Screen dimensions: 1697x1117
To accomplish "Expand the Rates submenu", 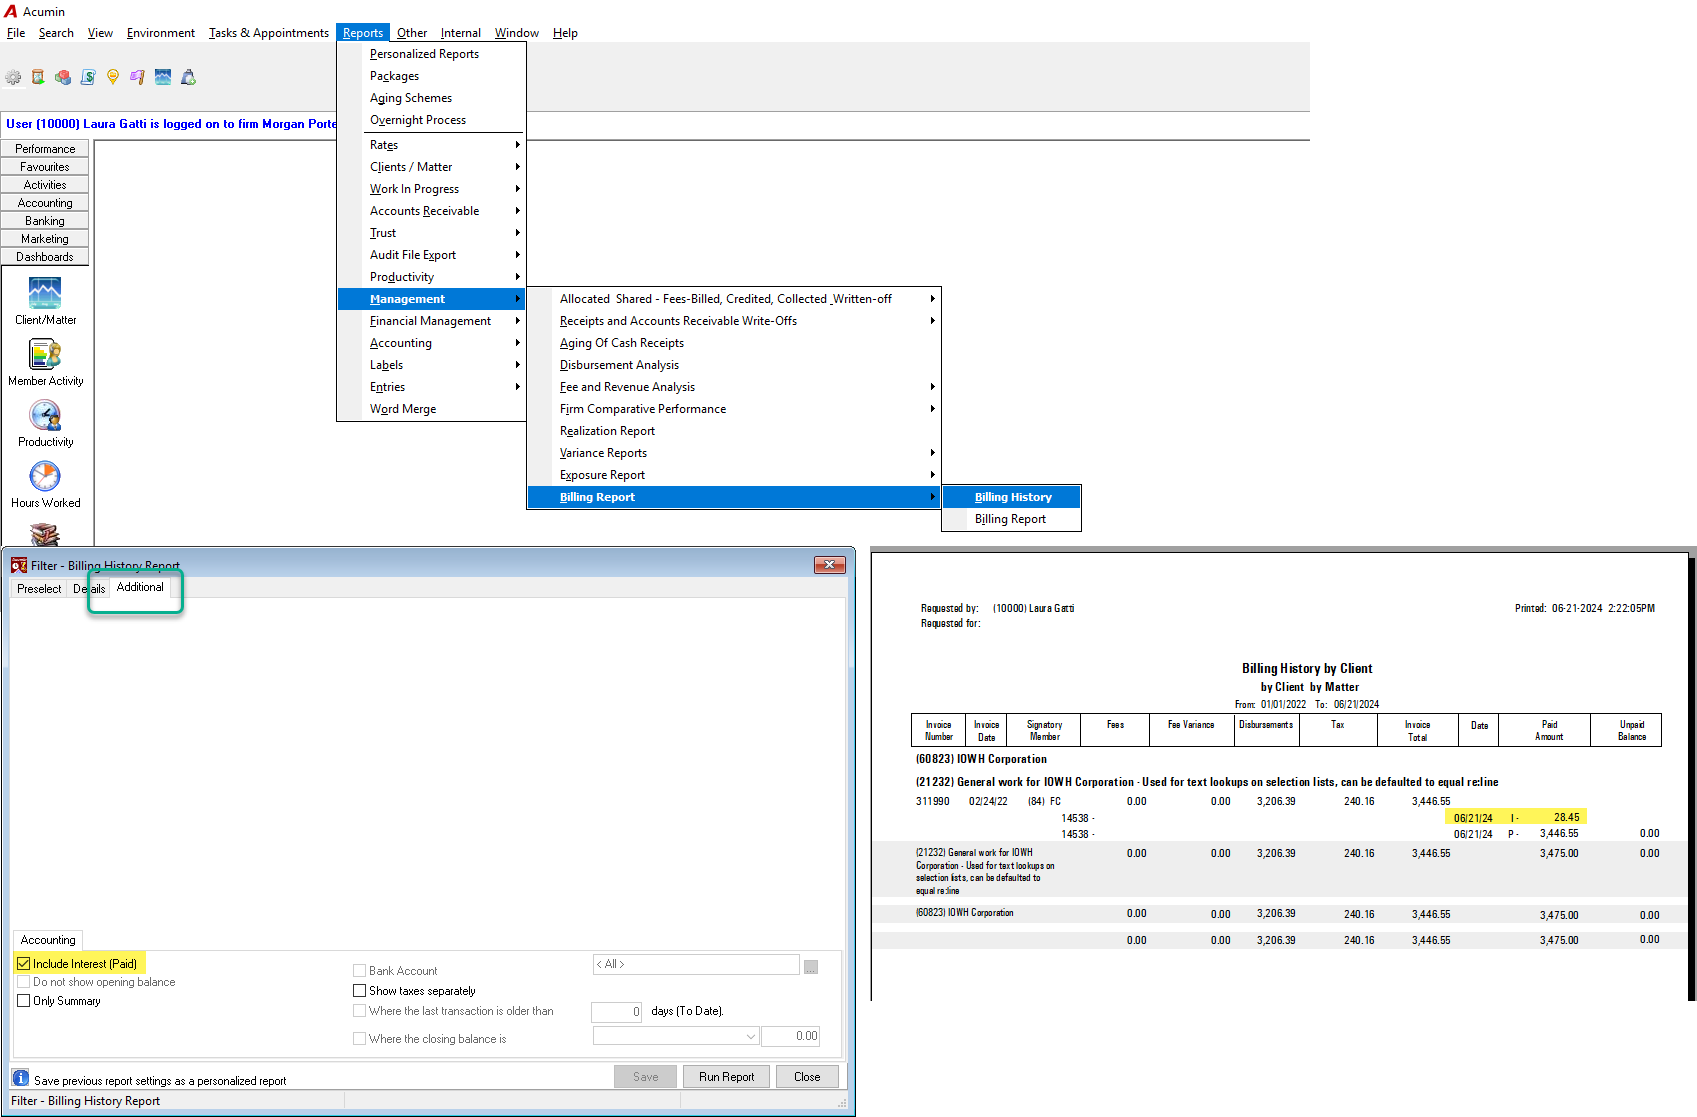I will [431, 145].
